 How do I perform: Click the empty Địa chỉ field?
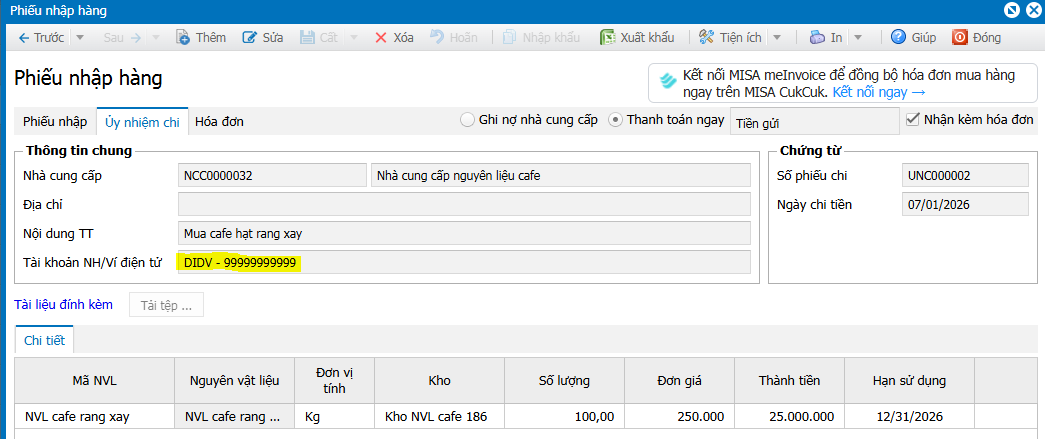tap(464, 205)
